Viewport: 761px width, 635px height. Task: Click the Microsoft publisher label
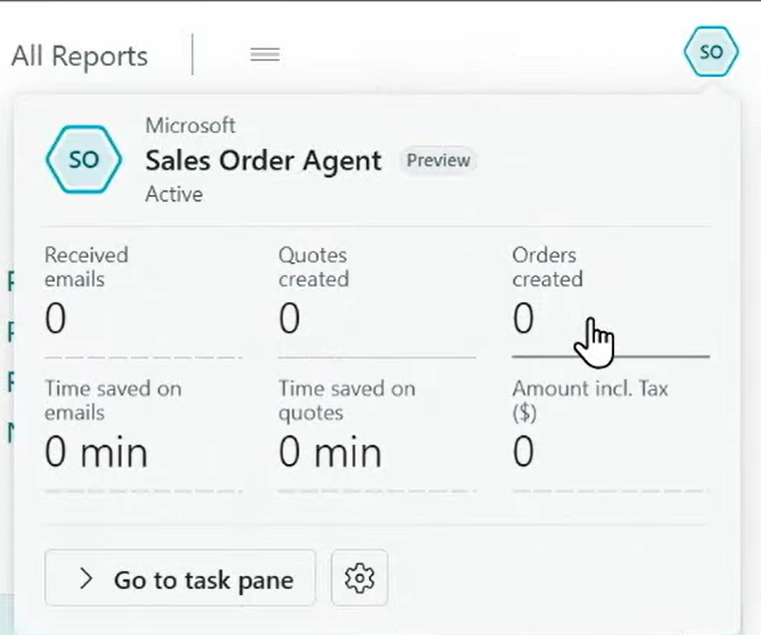[x=190, y=126]
